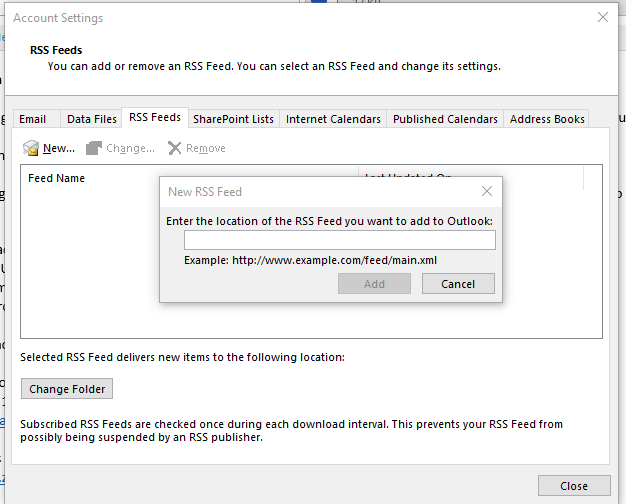Click the New RSS feed icon

[31, 148]
